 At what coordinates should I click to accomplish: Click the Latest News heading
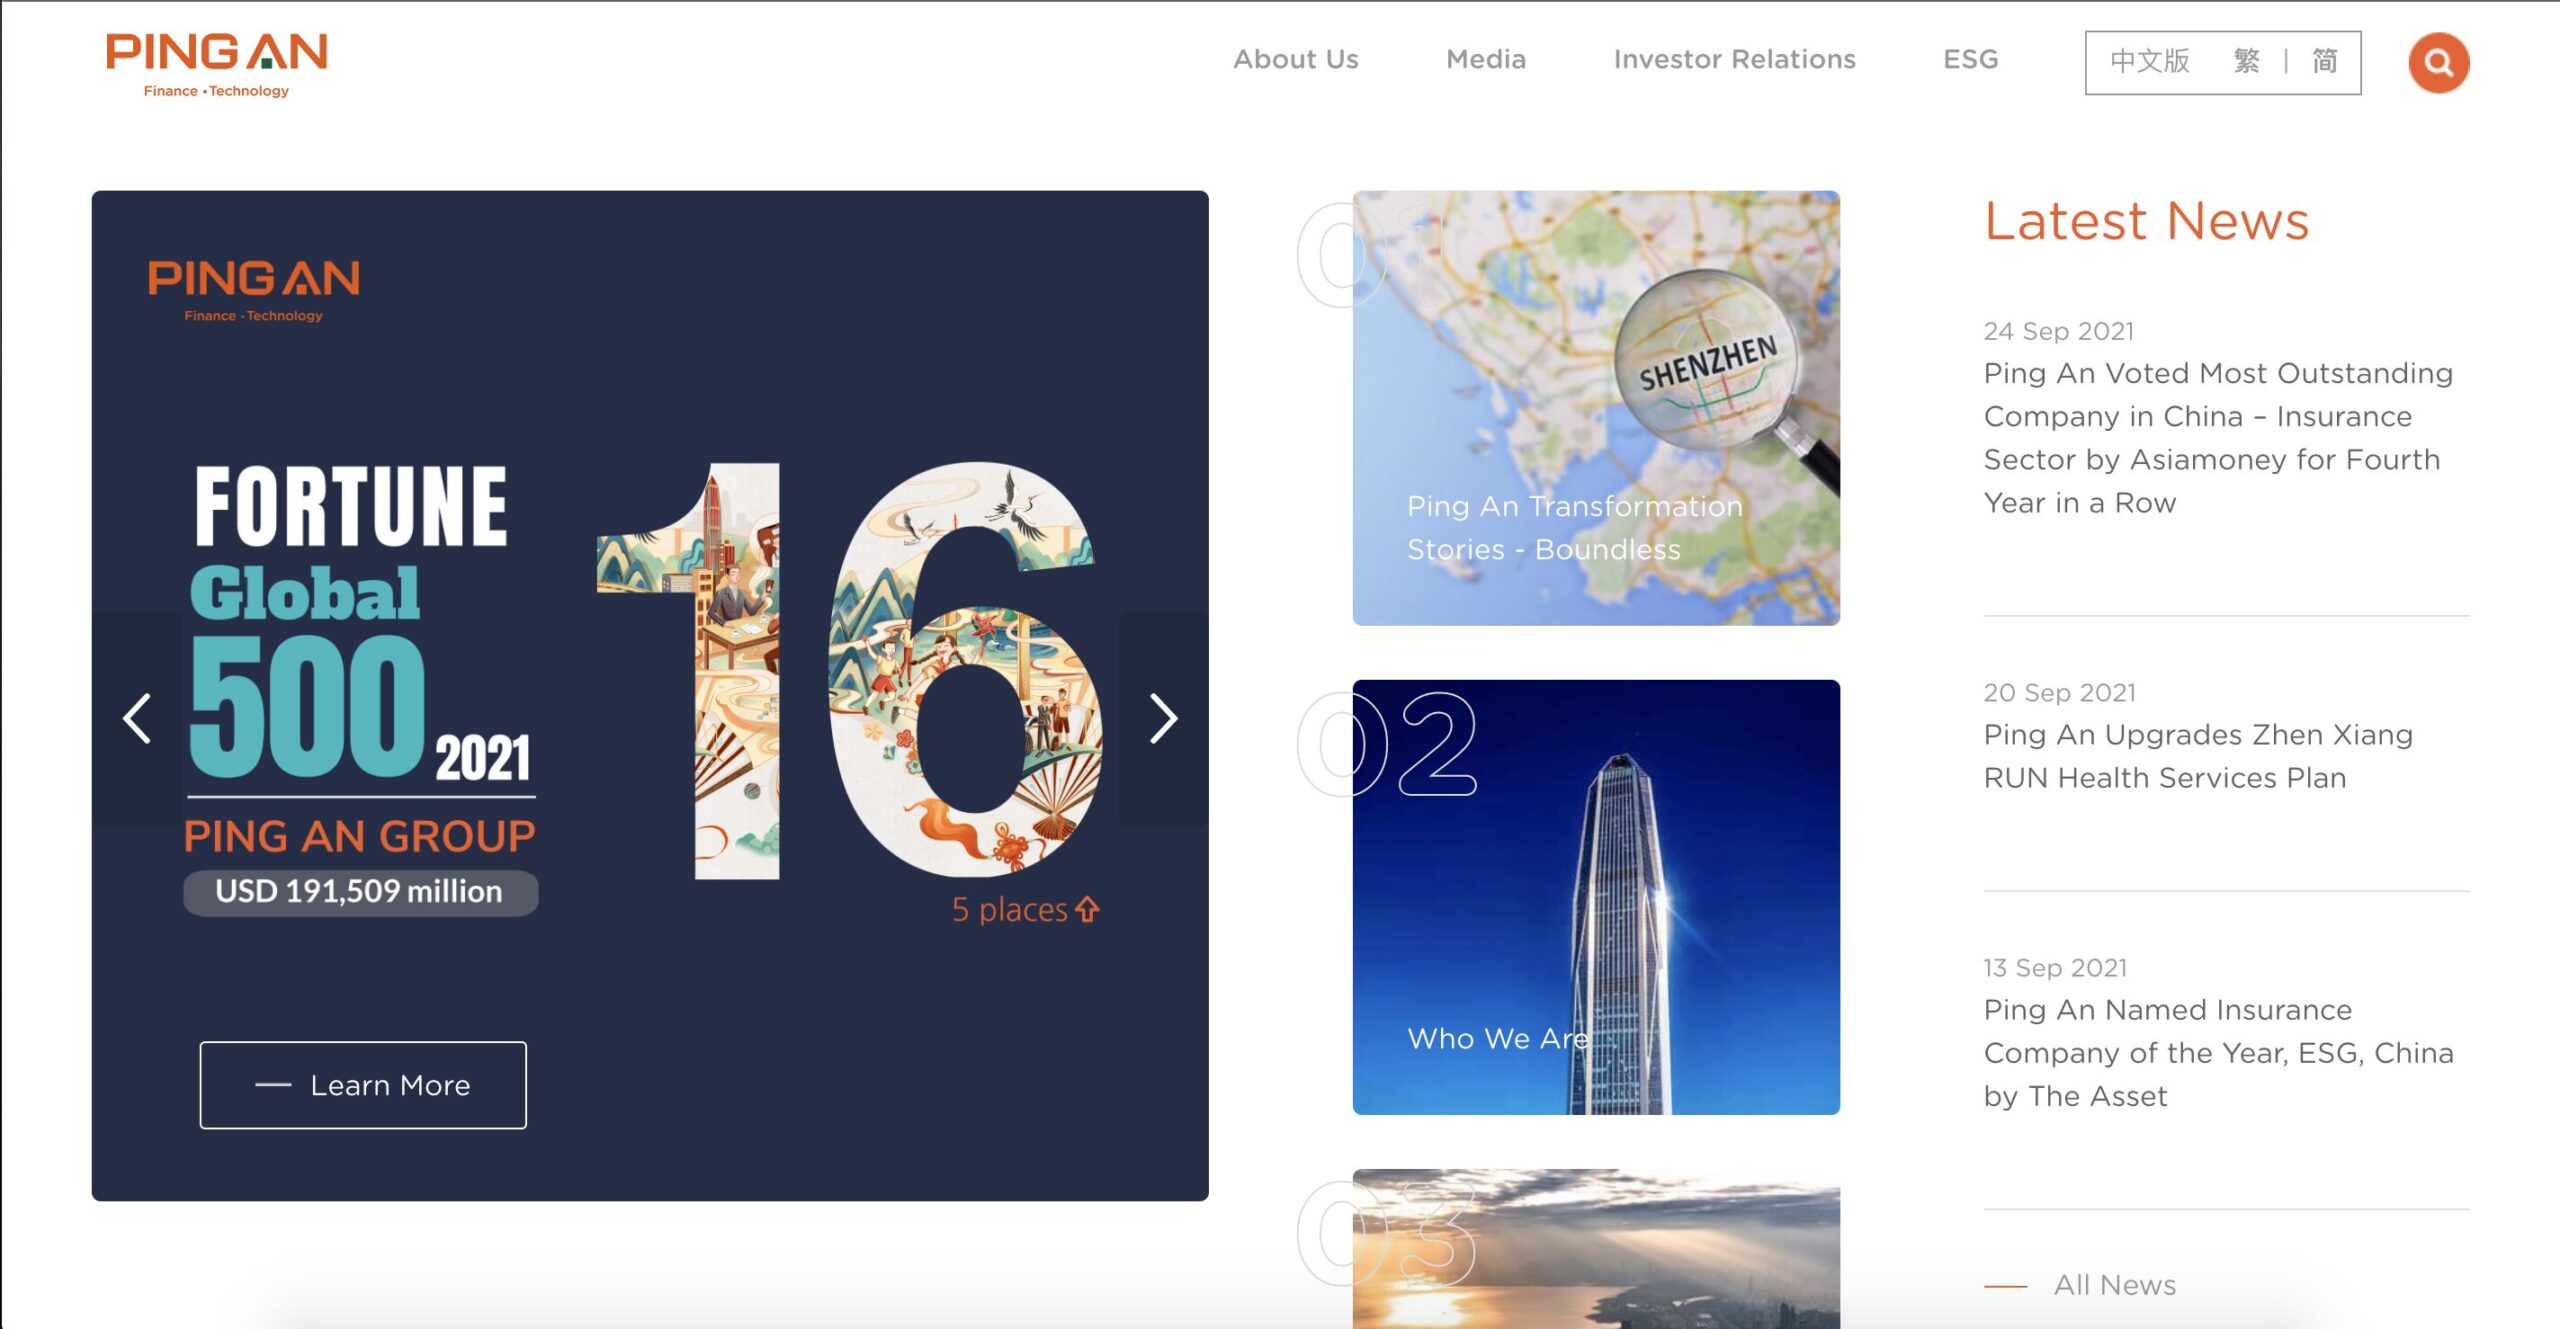click(2146, 222)
